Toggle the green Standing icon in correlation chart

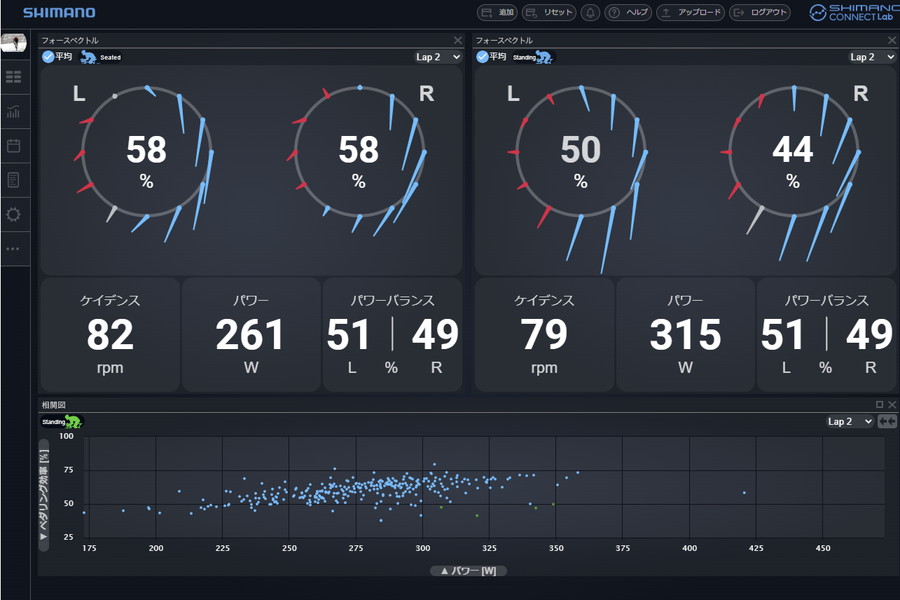(73, 421)
